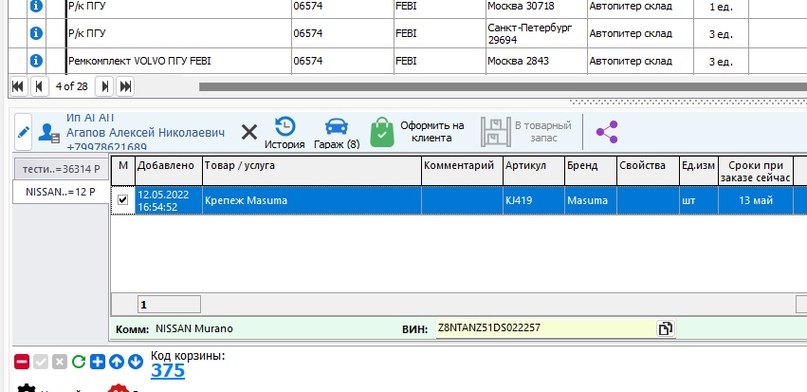Click Ед.изм column header
The height and width of the screenshot is (392, 807).
698,171
